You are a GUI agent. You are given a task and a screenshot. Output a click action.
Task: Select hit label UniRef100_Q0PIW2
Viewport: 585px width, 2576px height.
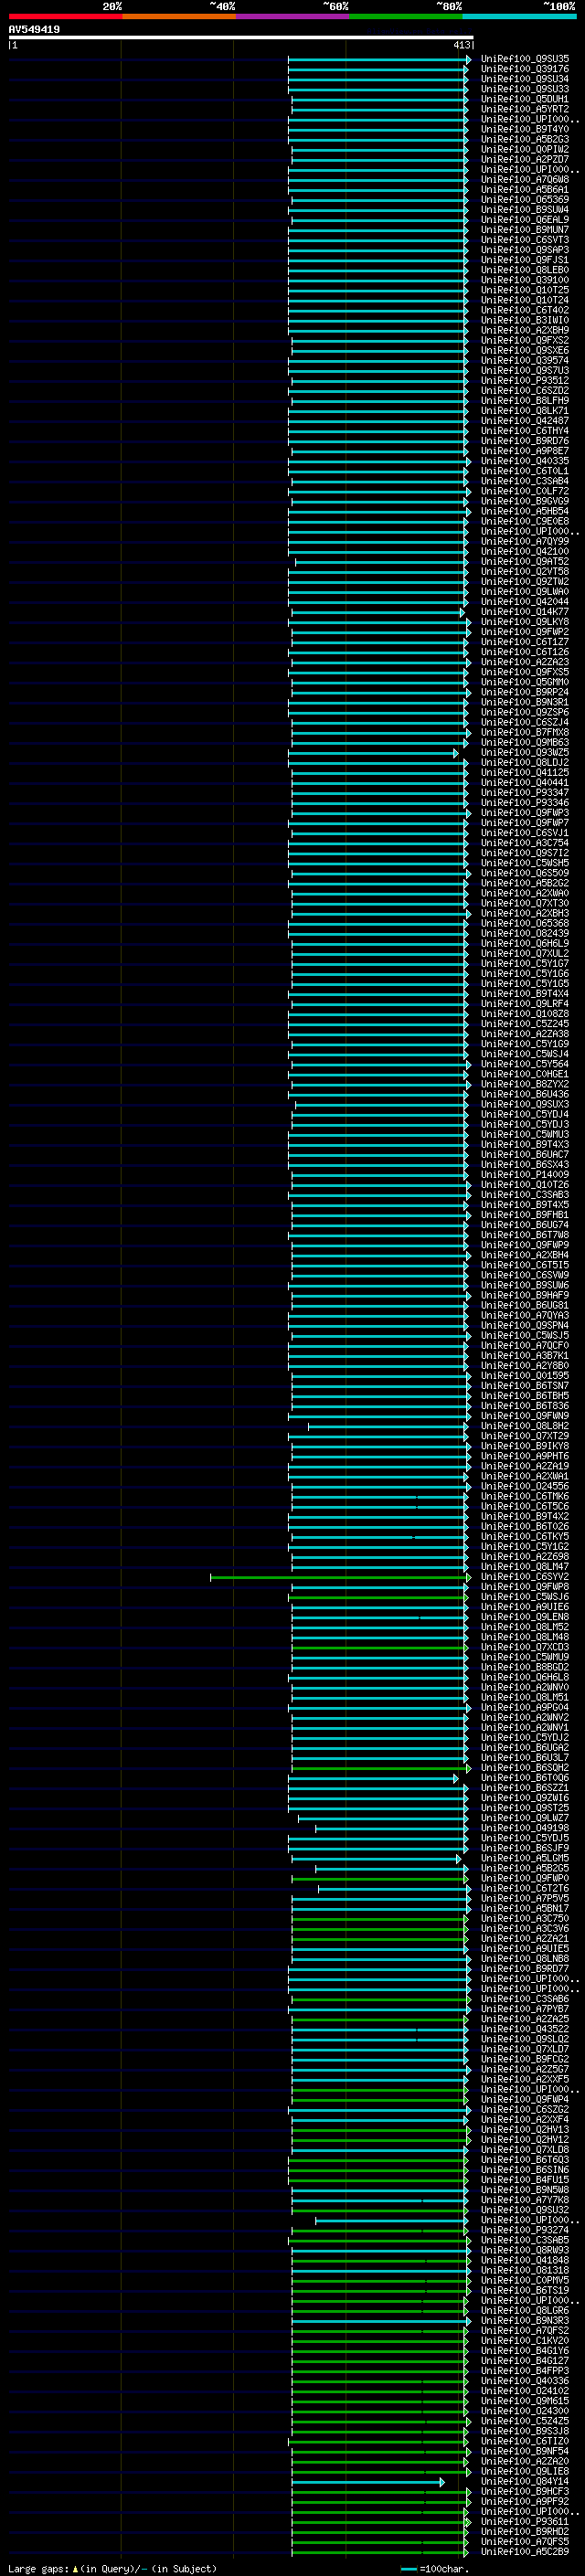tap(525, 149)
